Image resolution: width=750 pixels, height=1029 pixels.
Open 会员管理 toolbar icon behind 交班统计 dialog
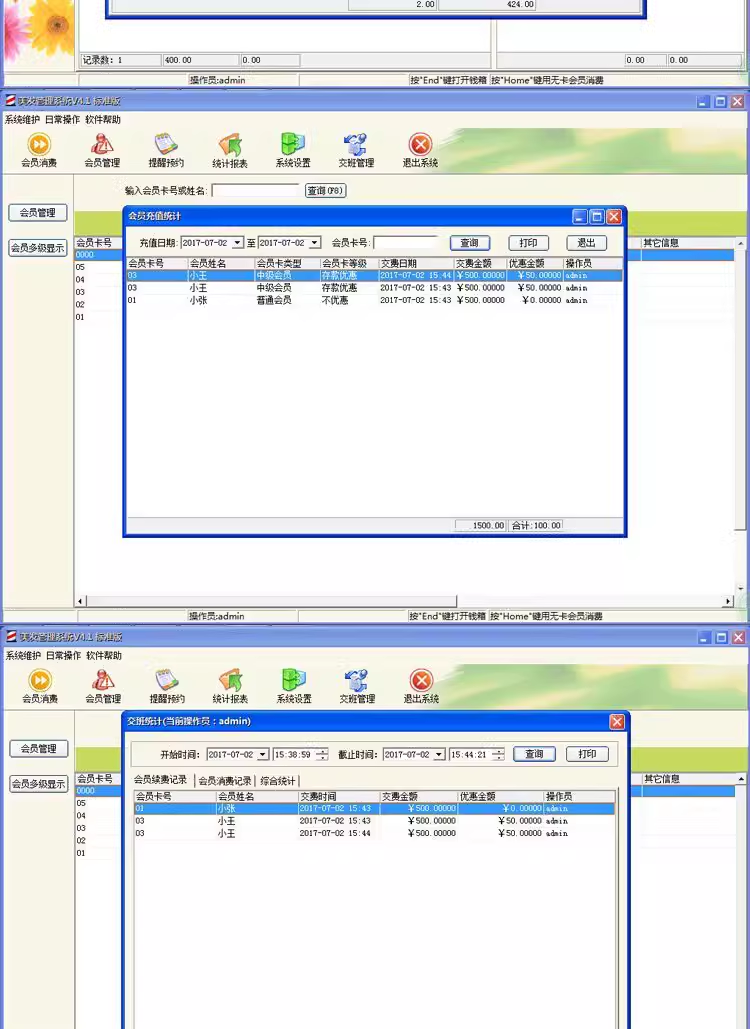pos(103,686)
